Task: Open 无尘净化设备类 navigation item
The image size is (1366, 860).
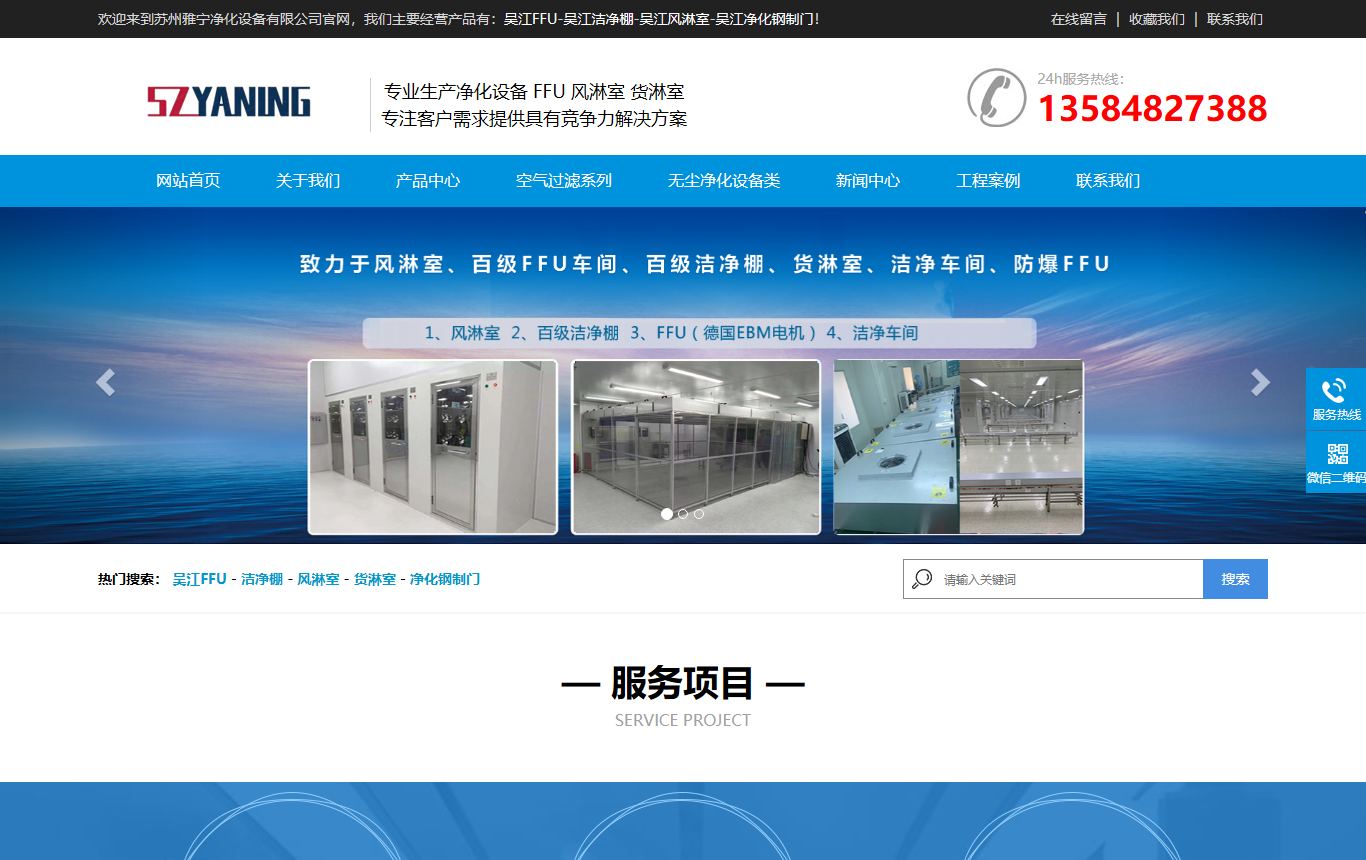Action: [x=724, y=181]
